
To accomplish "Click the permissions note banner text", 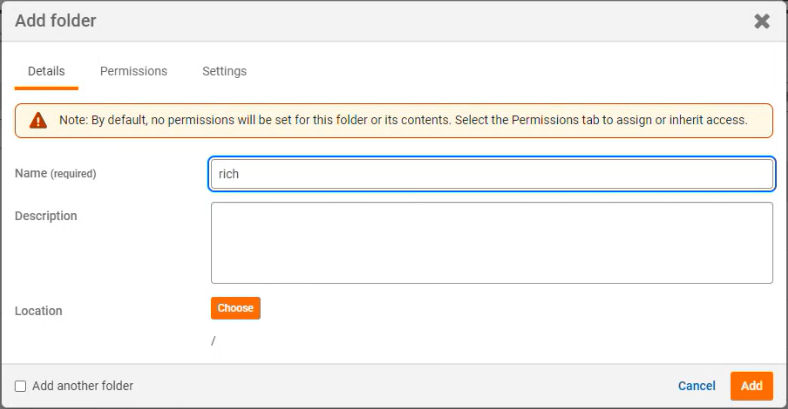I will click(403, 120).
